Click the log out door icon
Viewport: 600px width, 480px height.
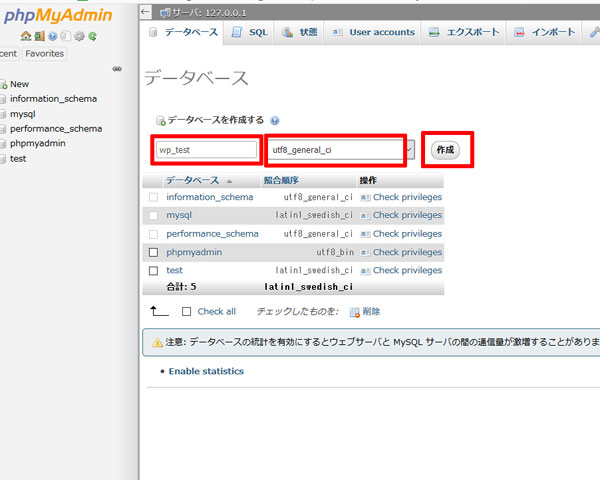[x=39, y=36]
